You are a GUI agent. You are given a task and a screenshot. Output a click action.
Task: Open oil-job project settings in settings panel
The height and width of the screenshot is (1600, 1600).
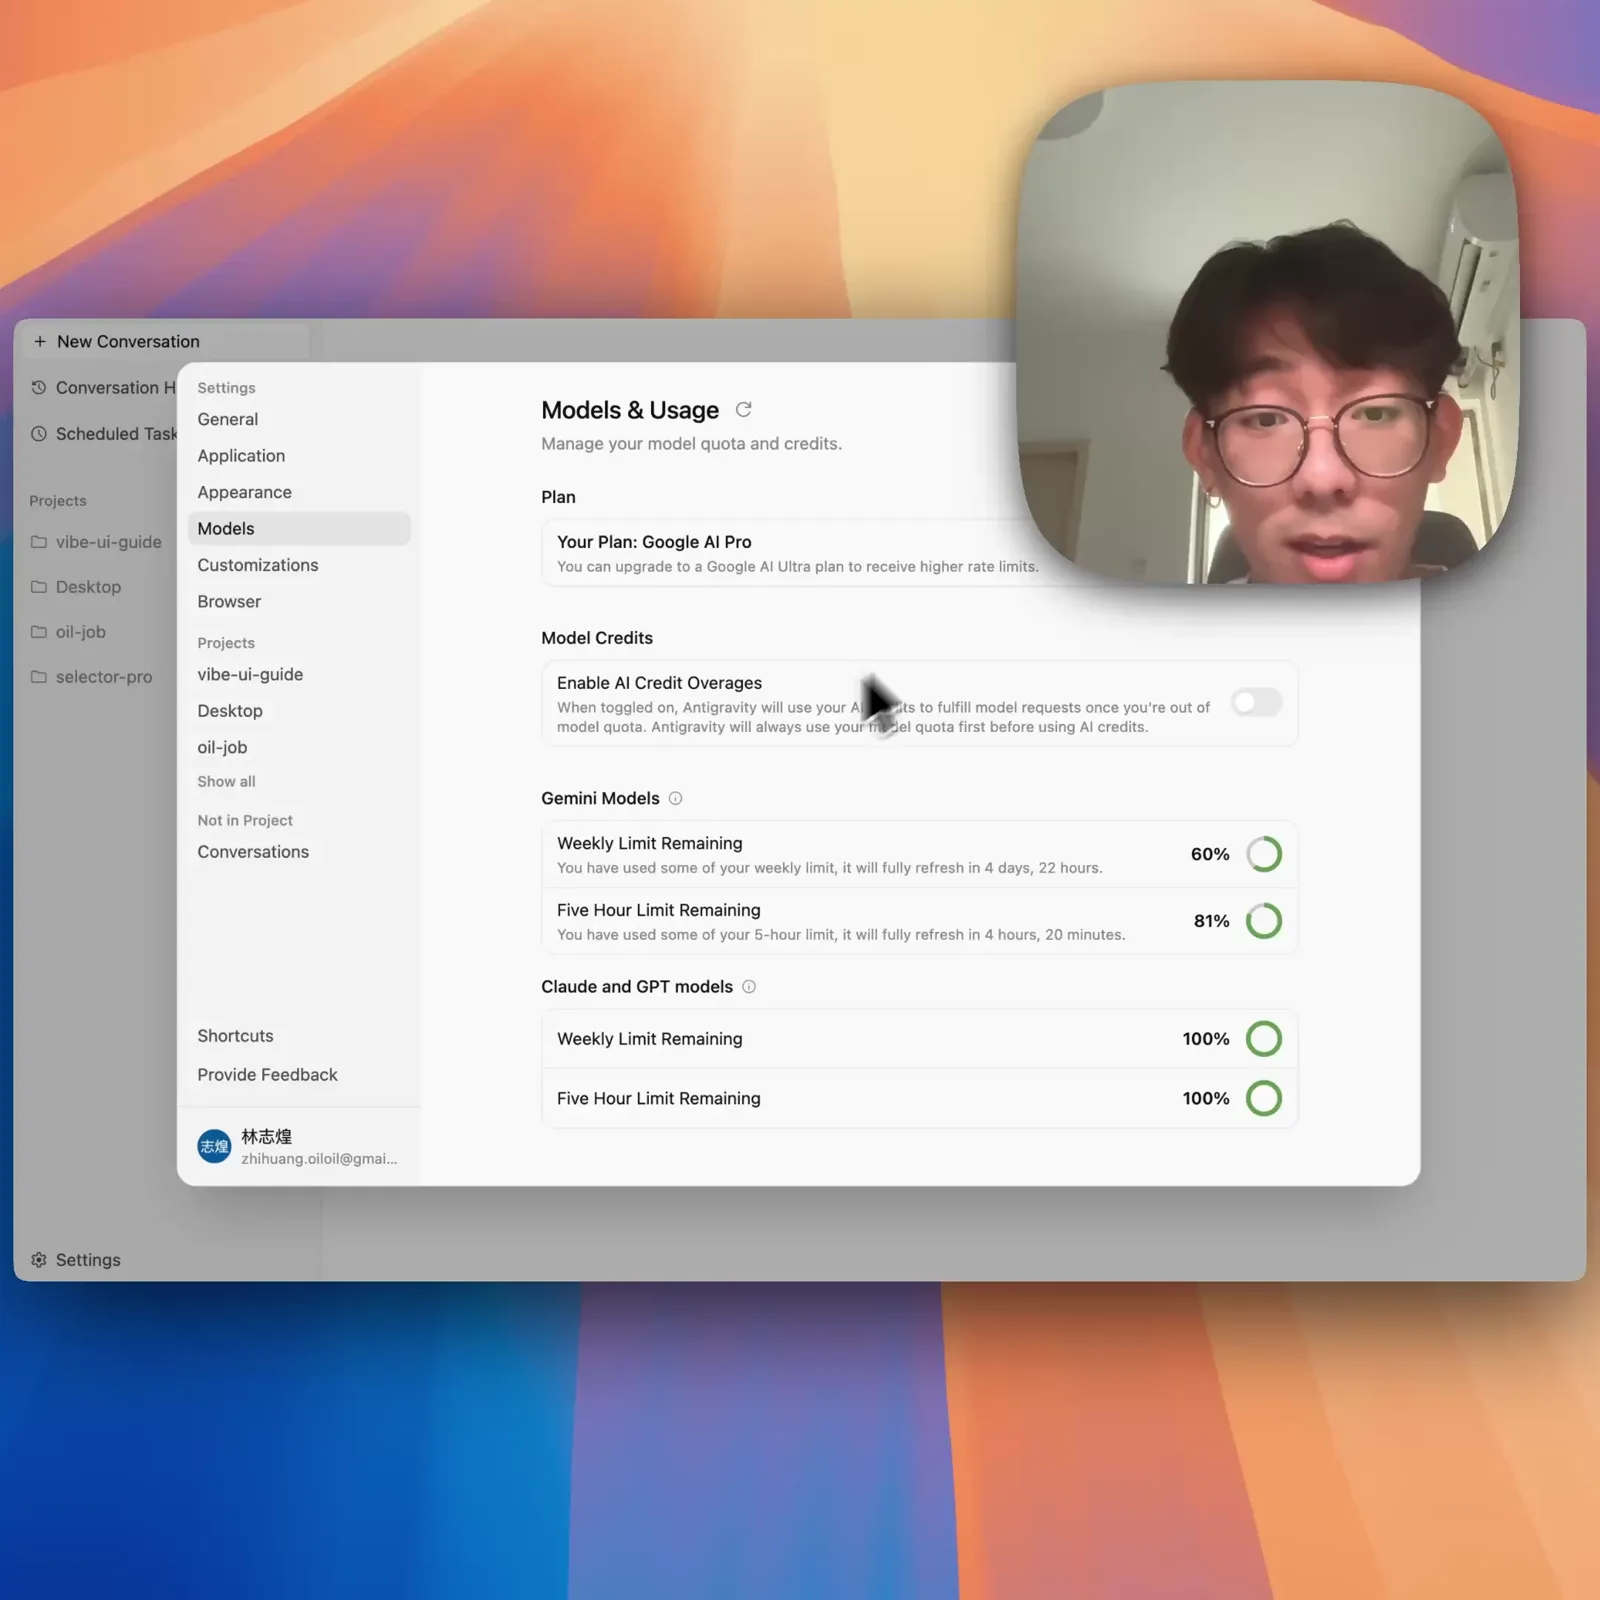299,748
